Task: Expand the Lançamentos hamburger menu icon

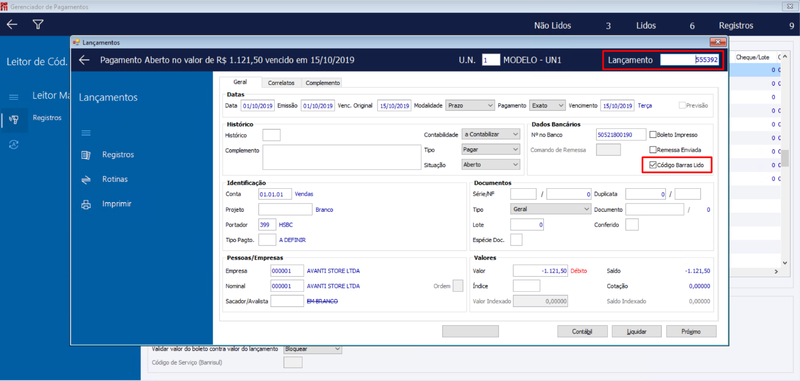Action: [x=86, y=133]
